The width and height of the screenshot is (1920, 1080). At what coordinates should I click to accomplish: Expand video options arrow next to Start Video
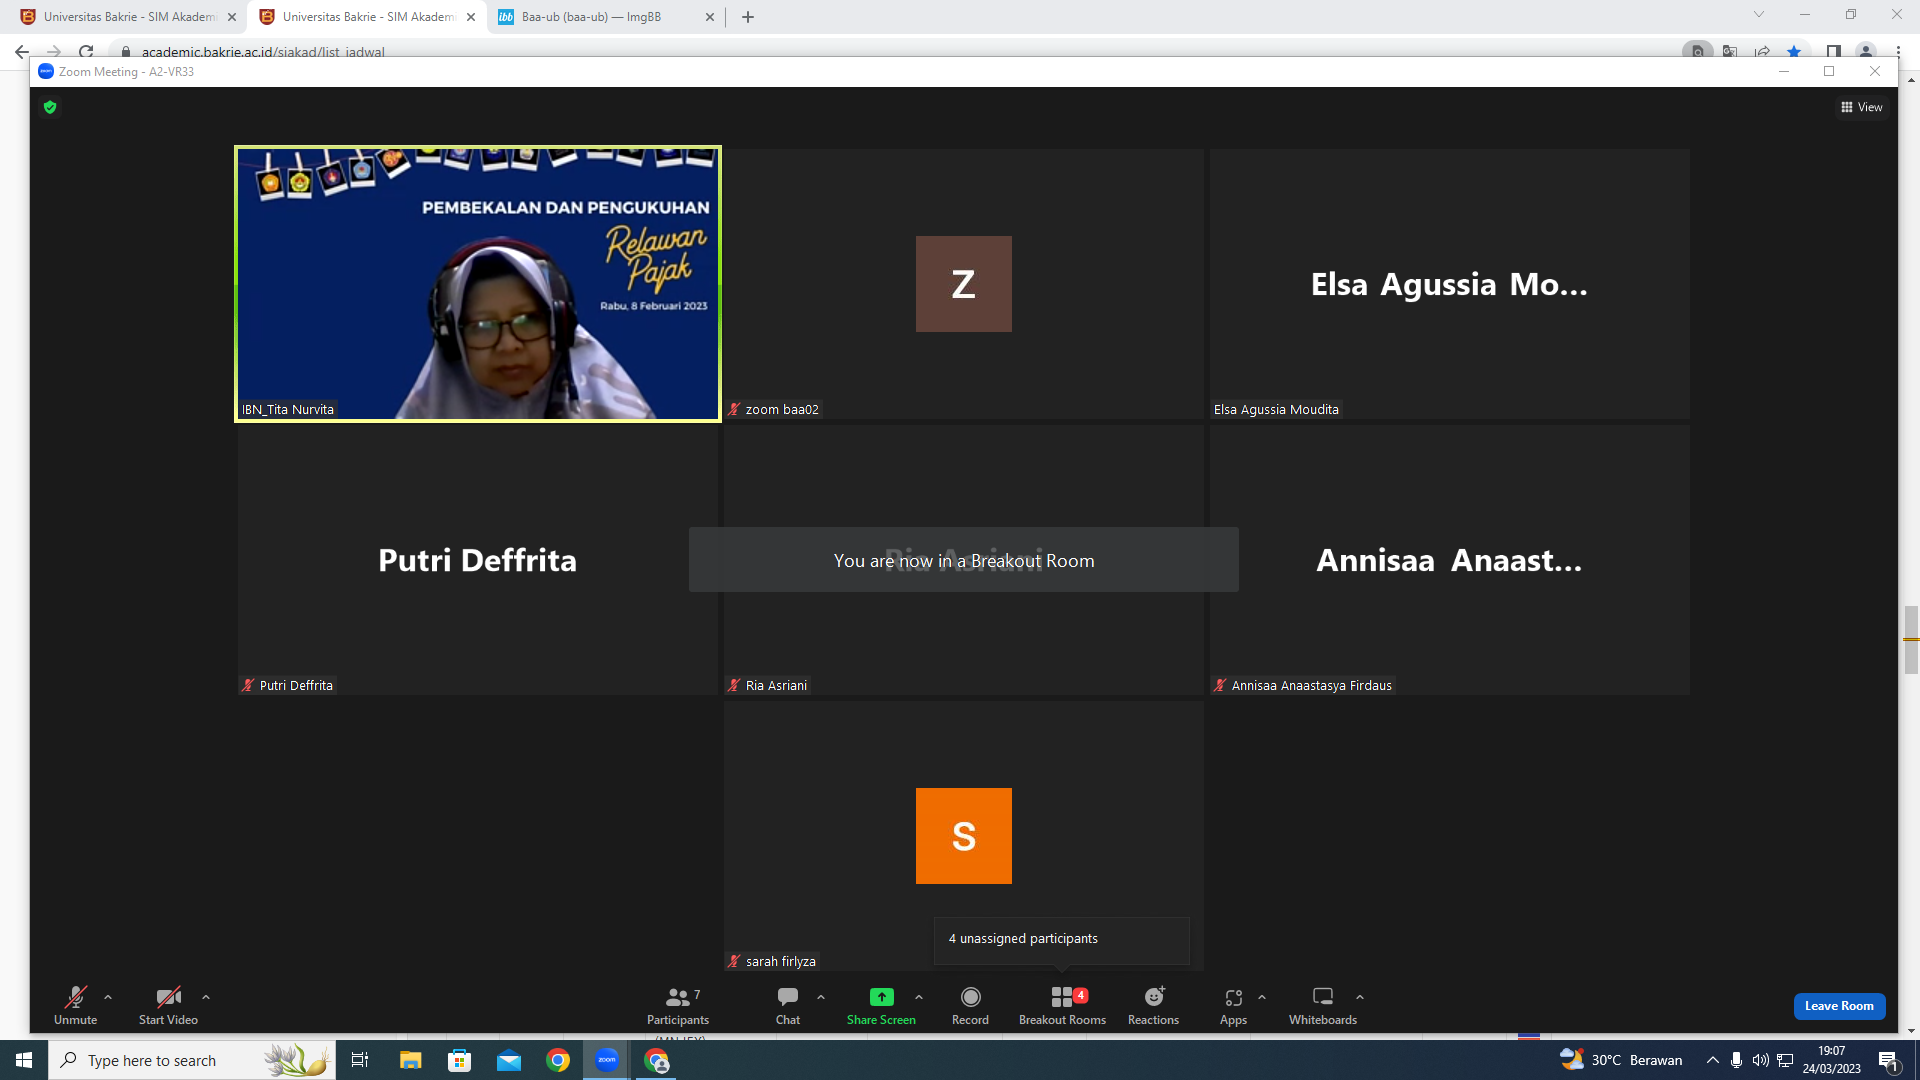pyautogui.click(x=206, y=997)
